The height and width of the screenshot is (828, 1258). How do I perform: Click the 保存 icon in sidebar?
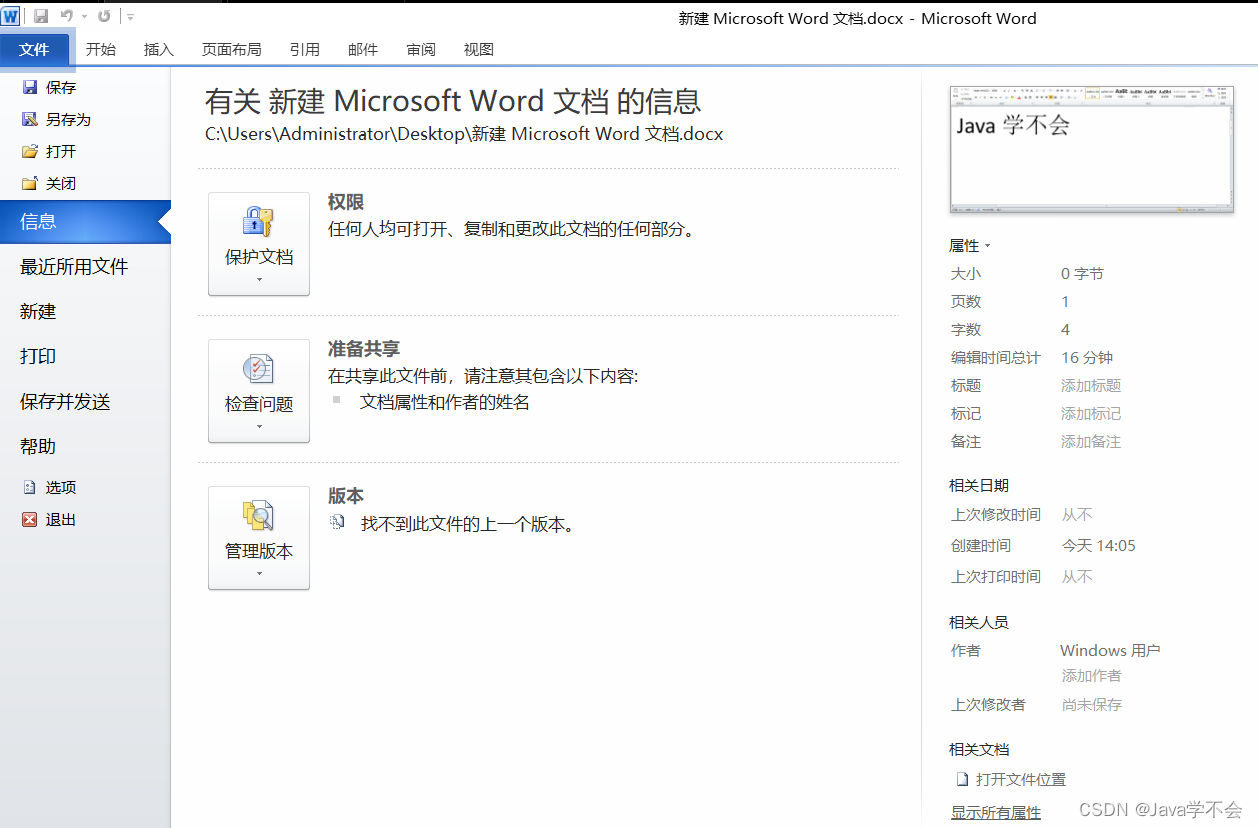pyautogui.click(x=30, y=87)
